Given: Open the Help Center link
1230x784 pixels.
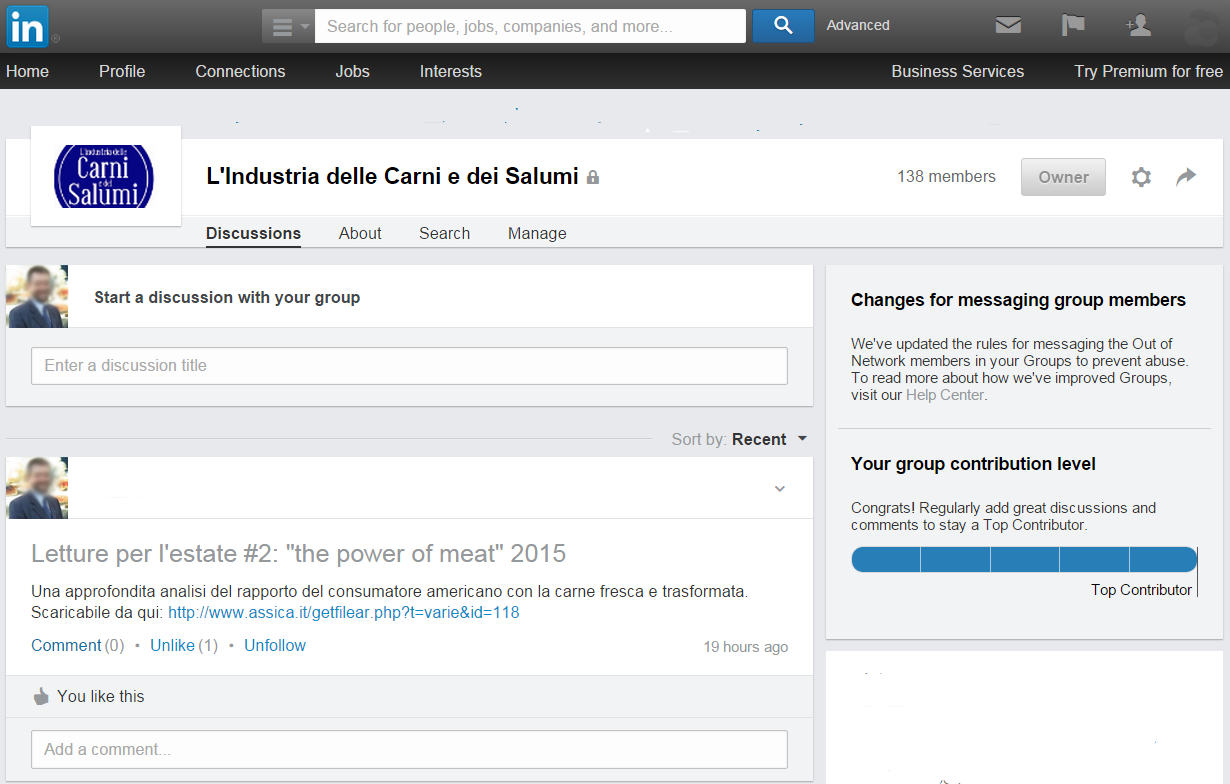Looking at the screenshot, I should [x=945, y=395].
